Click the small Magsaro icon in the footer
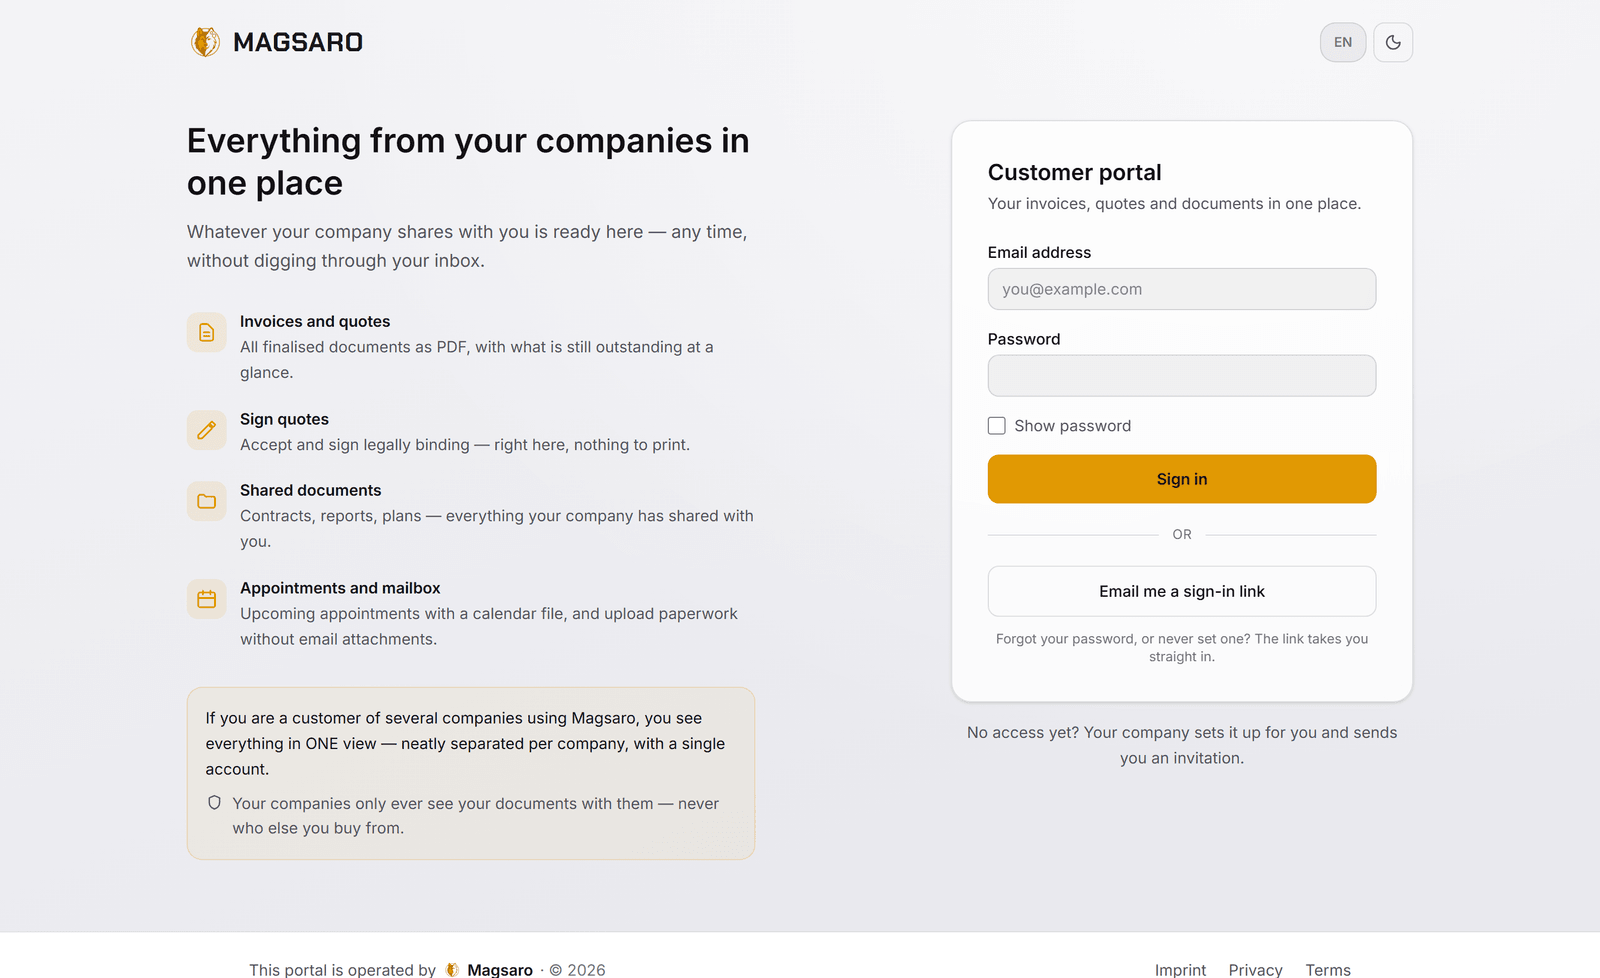This screenshot has height=978, width=1600. [x=452, y=969]
